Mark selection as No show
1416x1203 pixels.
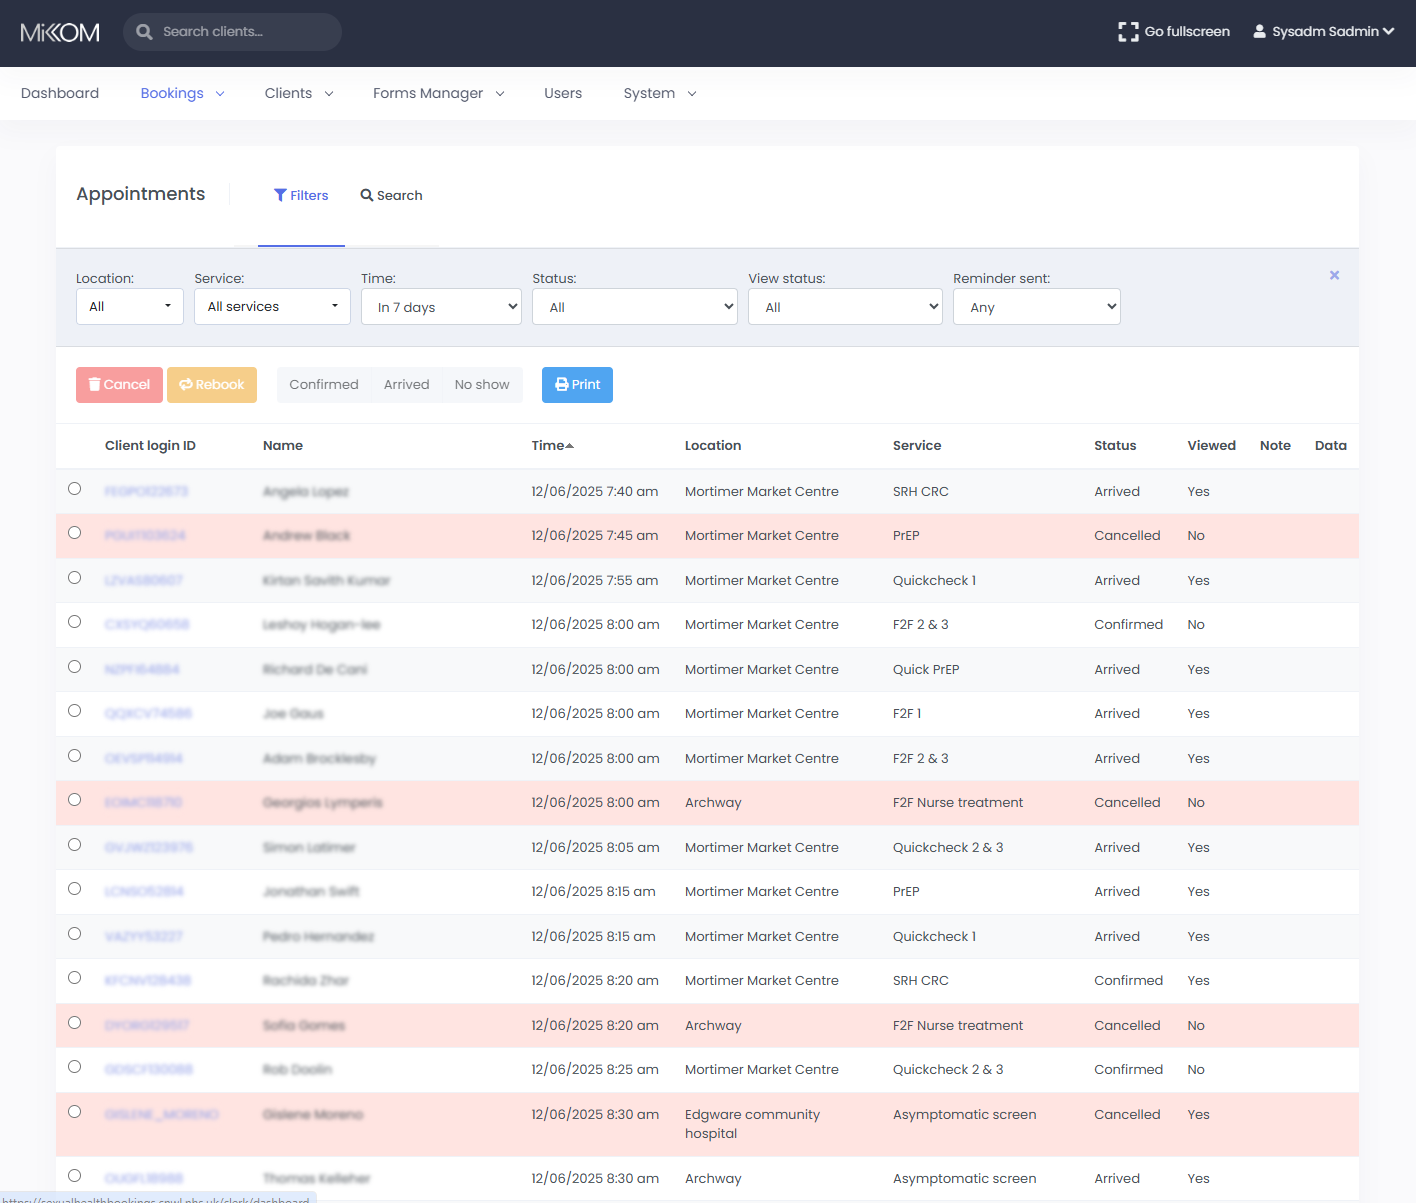click(481, 385)
